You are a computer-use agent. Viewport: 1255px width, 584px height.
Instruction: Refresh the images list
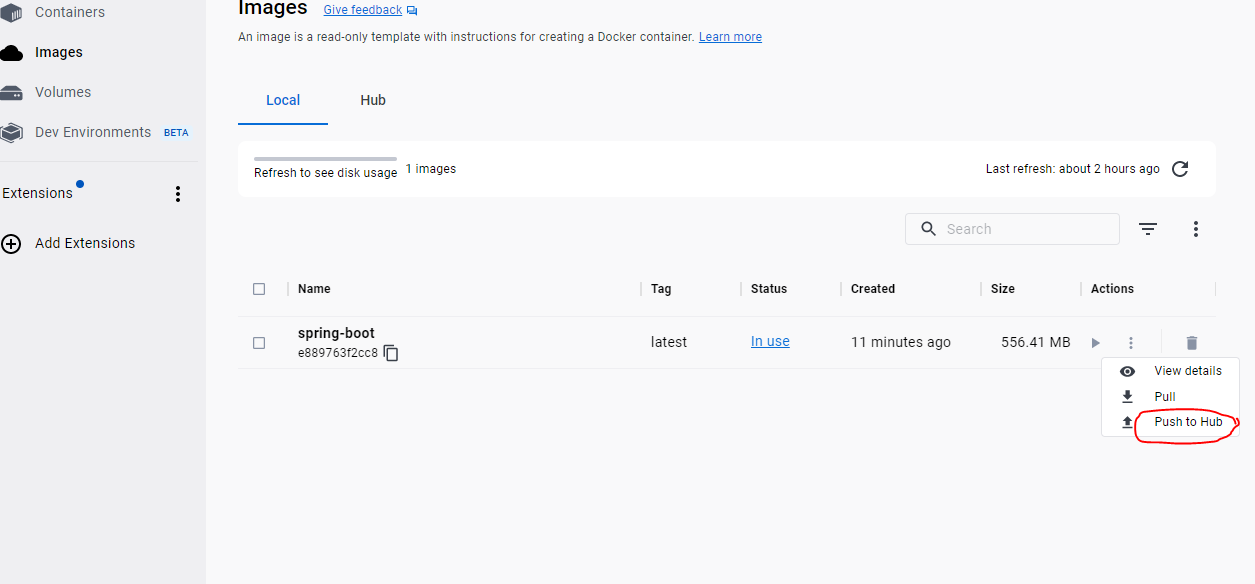click(x=1180, y=169)
